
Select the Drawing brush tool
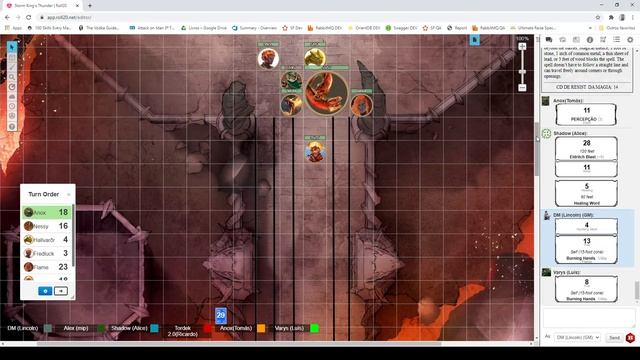point(12,67)
